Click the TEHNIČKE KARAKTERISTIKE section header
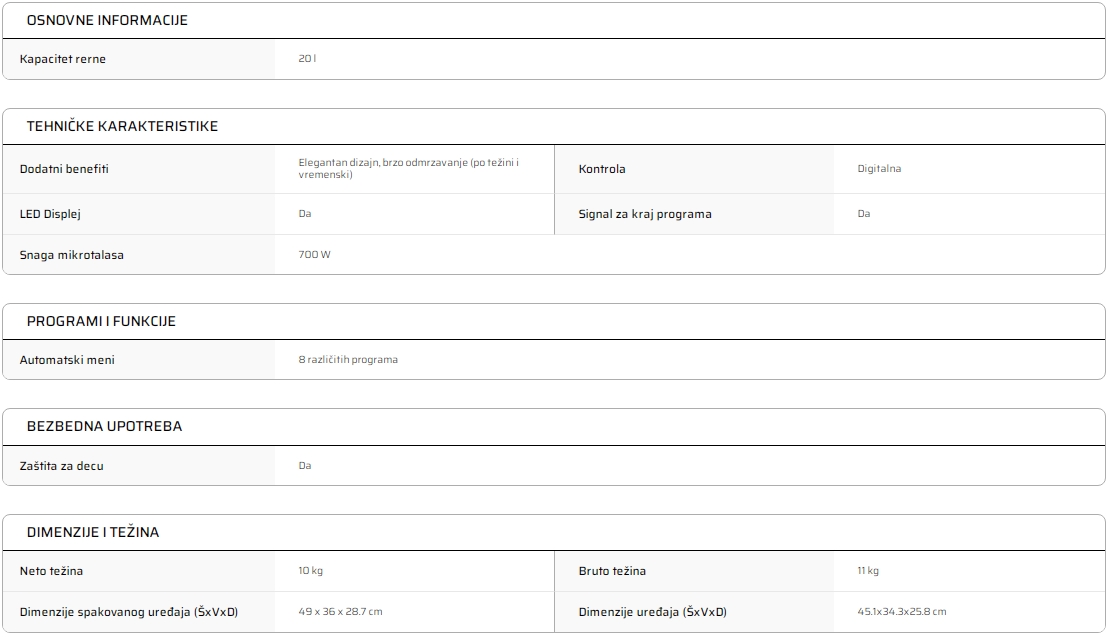 point(122,126)
